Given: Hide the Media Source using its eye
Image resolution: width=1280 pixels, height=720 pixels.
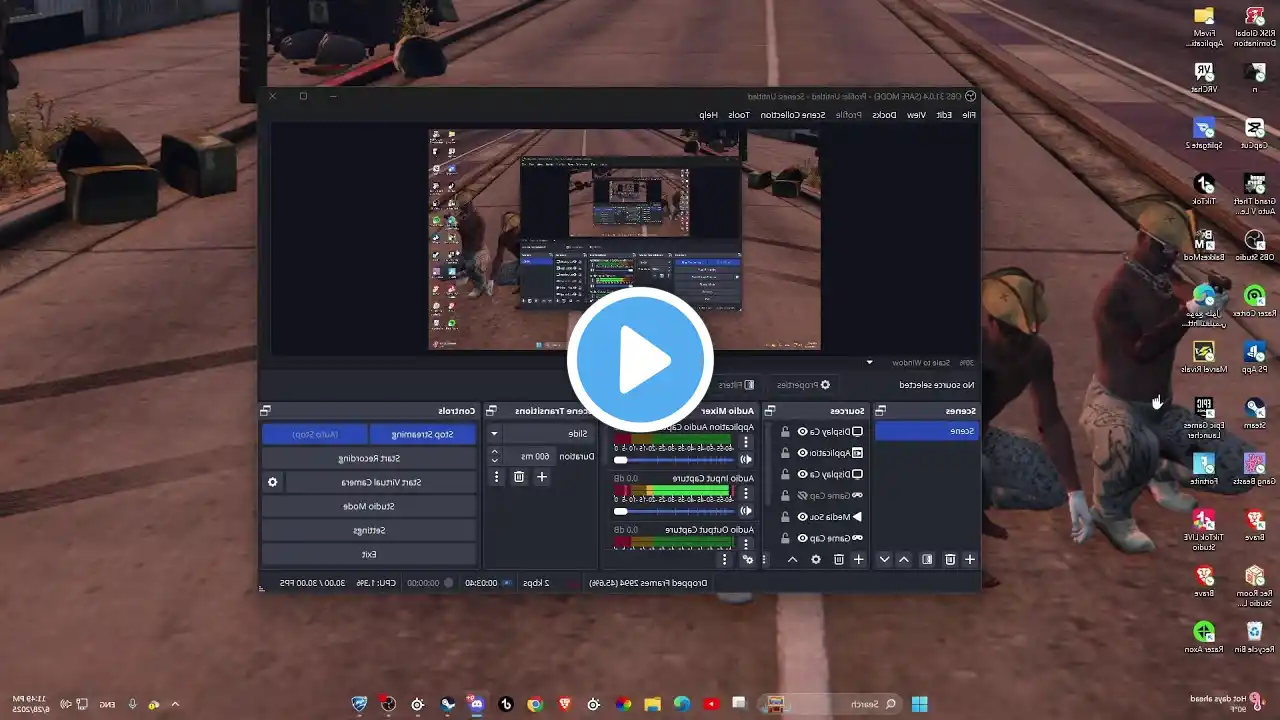Looking at the screenshot, I should tap(802, 517).
